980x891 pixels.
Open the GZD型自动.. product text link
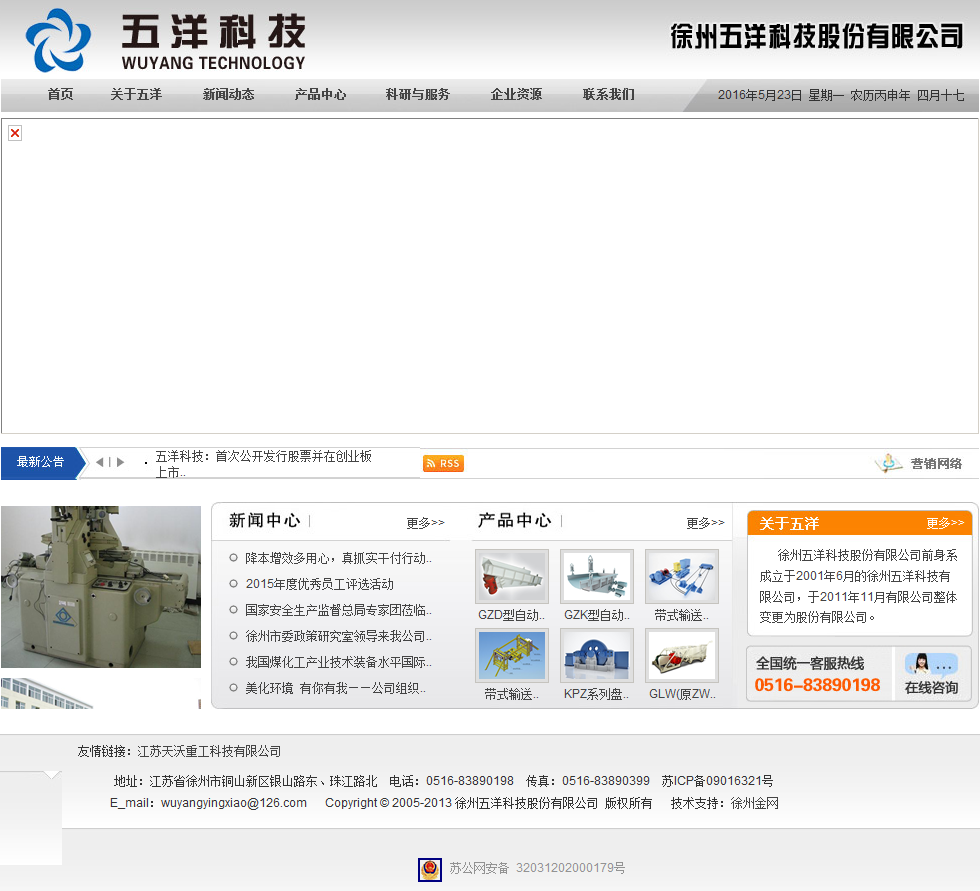click(x=511, y=615)
